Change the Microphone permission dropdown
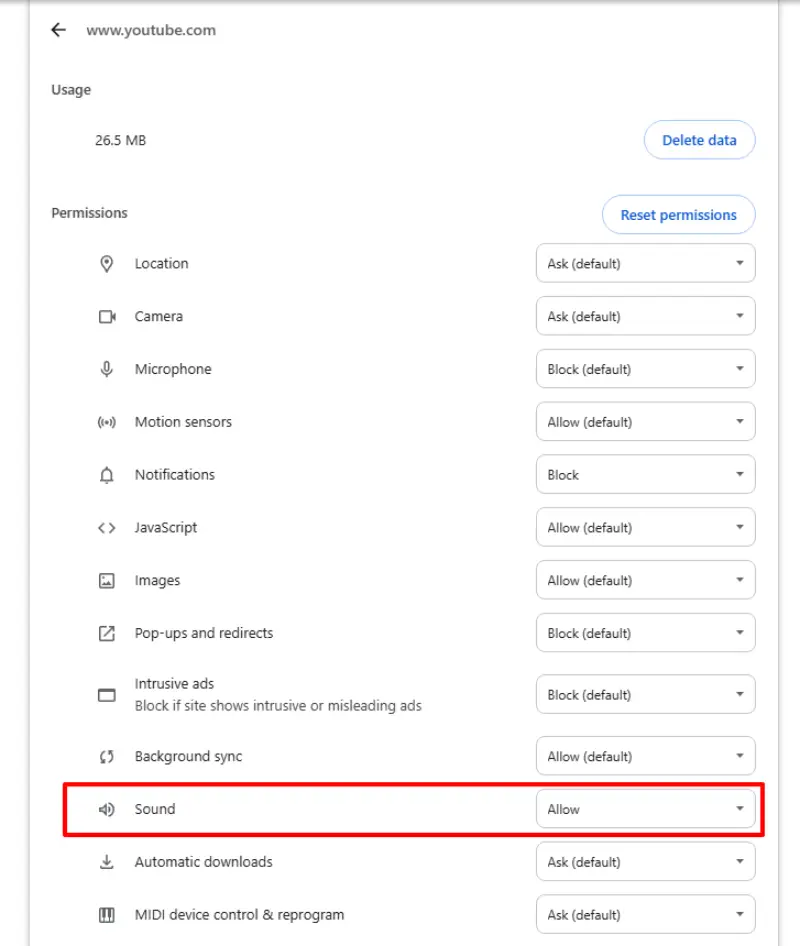This screenshot has width=800, height=946. click(x=645, y=369)
